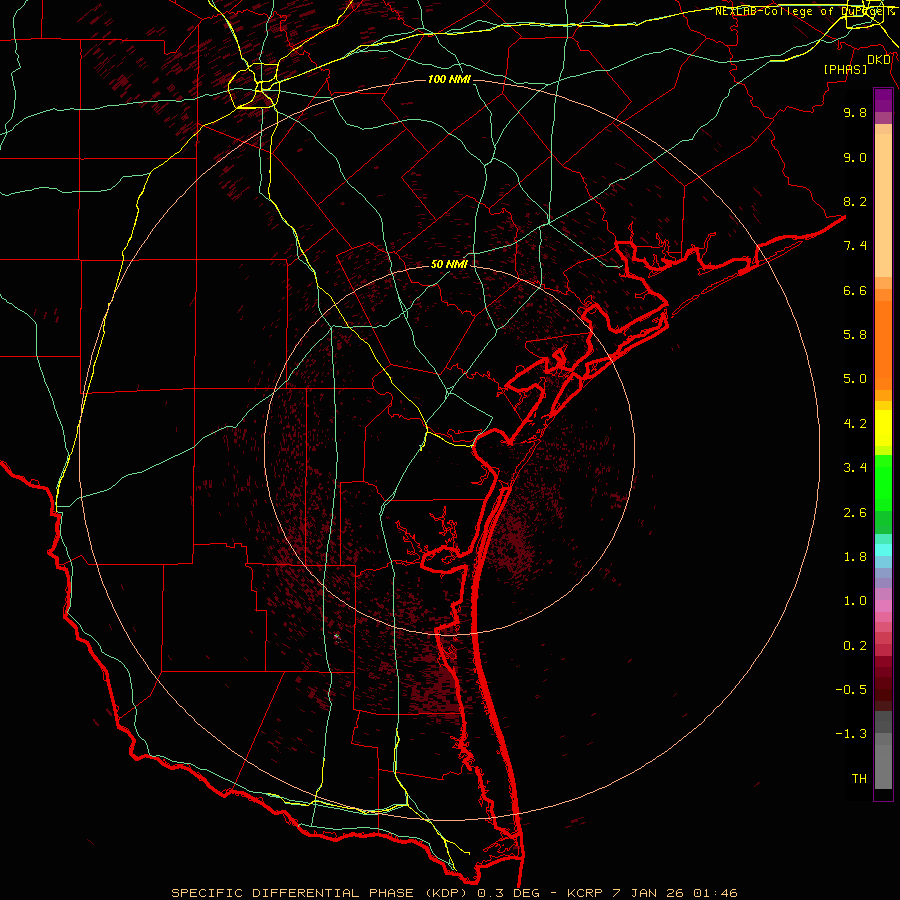900x900 pixels.
Task: Select the 6.6 value on the color scale
Action: coord(855,290)
